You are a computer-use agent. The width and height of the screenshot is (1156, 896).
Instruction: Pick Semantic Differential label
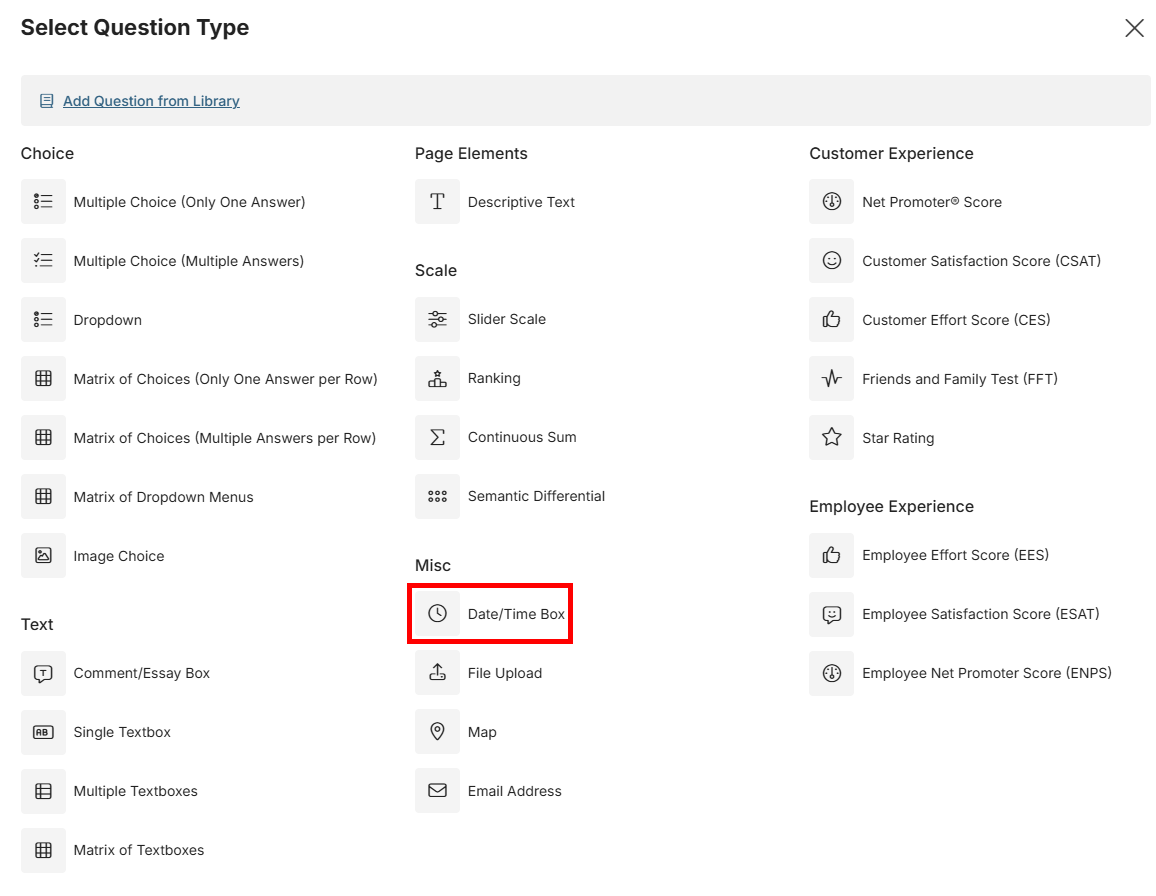[x=537, y=496]
